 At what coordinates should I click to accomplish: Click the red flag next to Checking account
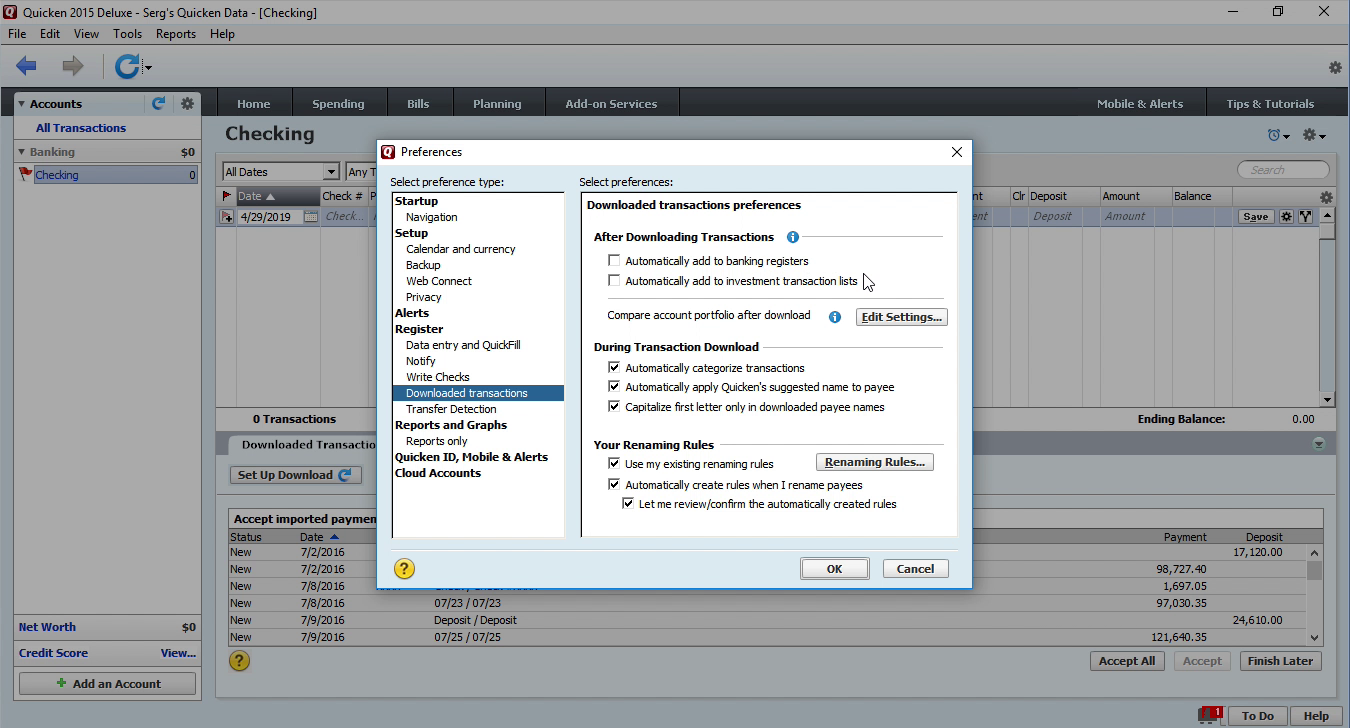point(25,174)
